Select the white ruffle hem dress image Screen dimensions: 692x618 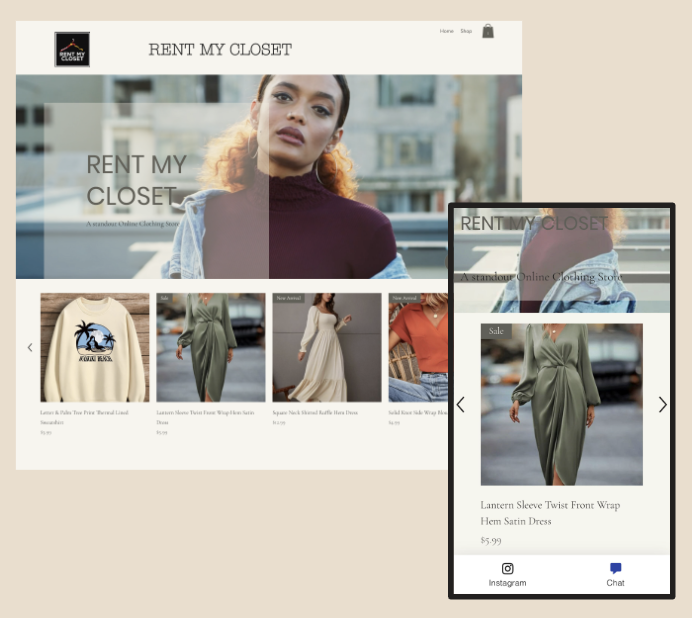326,347
